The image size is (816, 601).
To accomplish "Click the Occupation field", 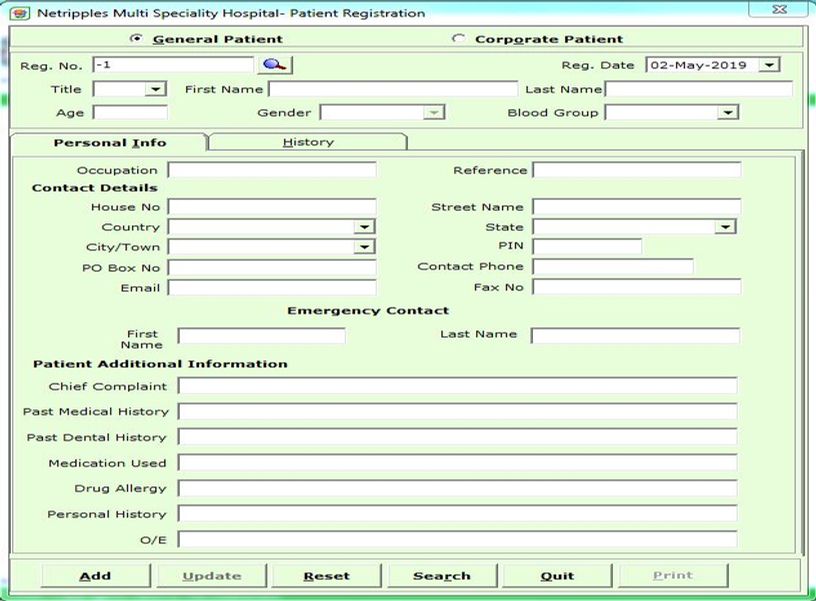I will (272, 170).
